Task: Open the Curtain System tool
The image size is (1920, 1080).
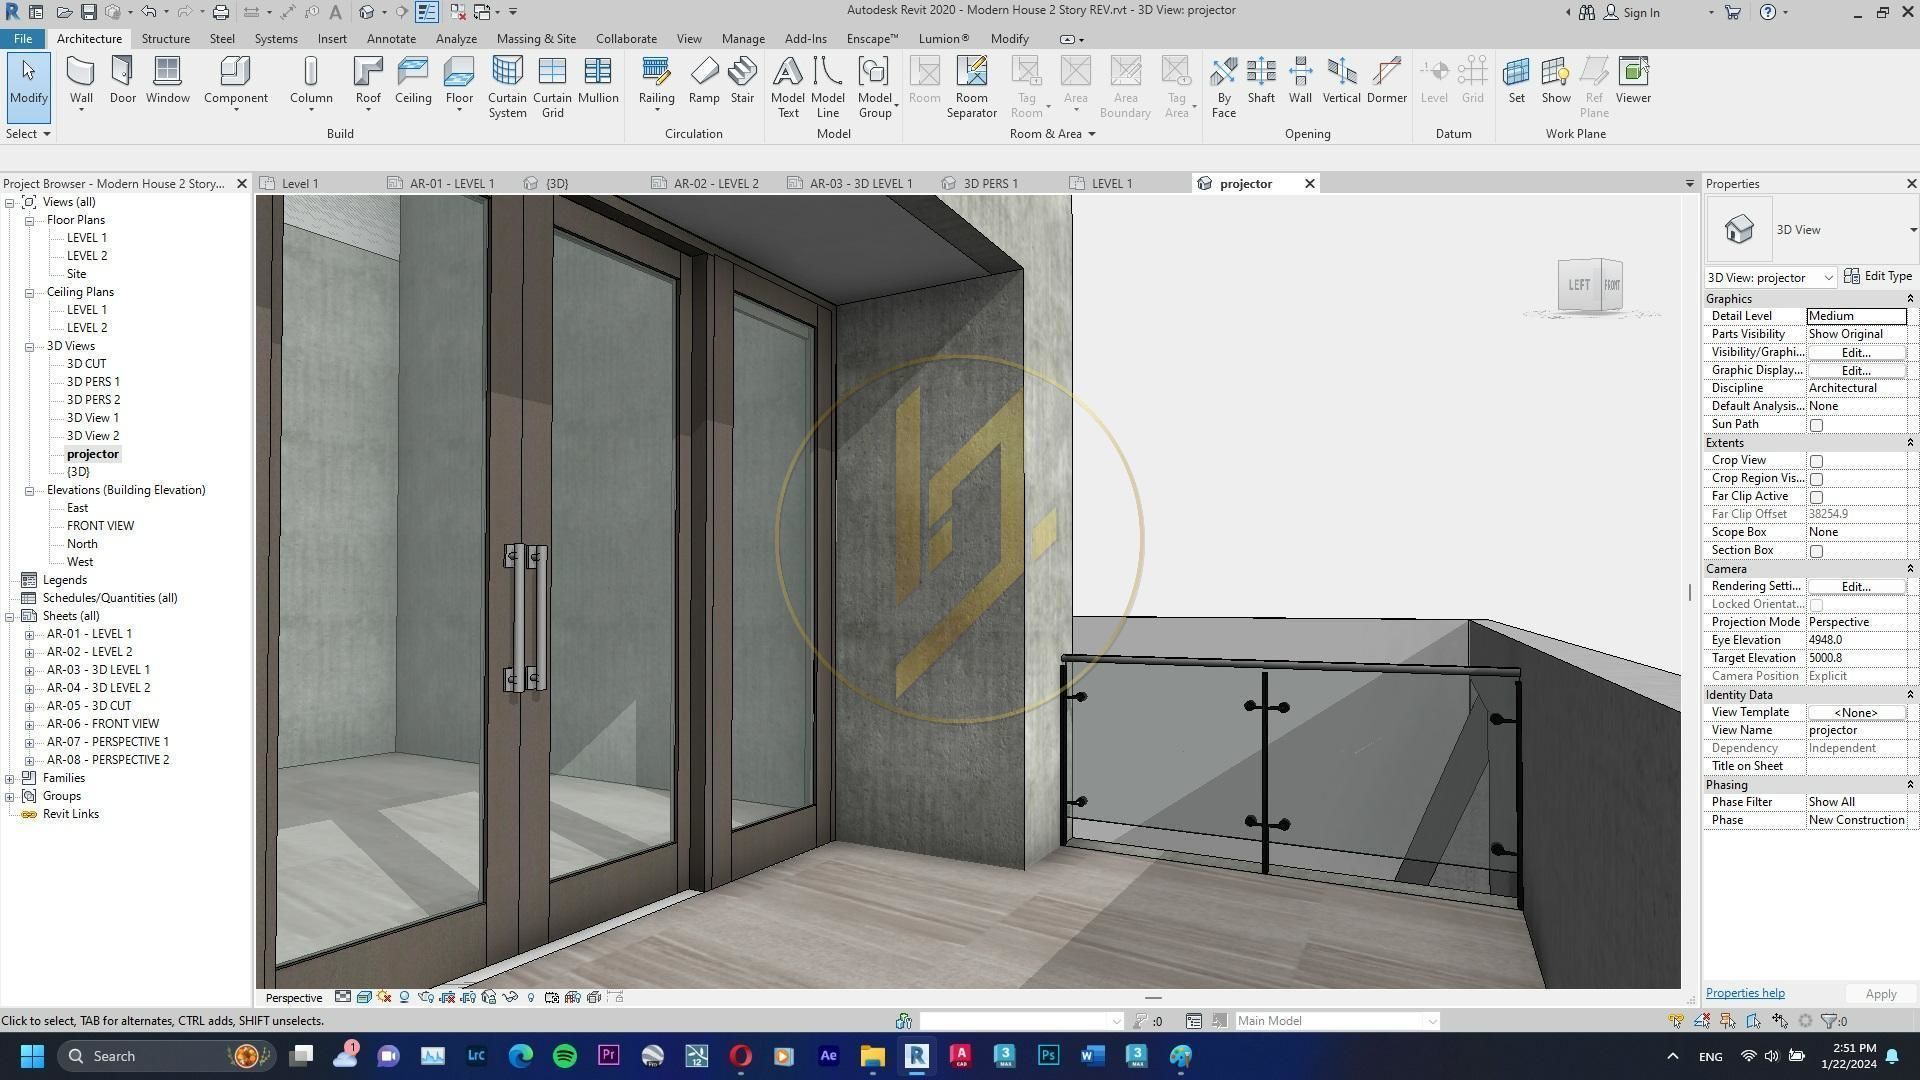Action: [507, 88]
